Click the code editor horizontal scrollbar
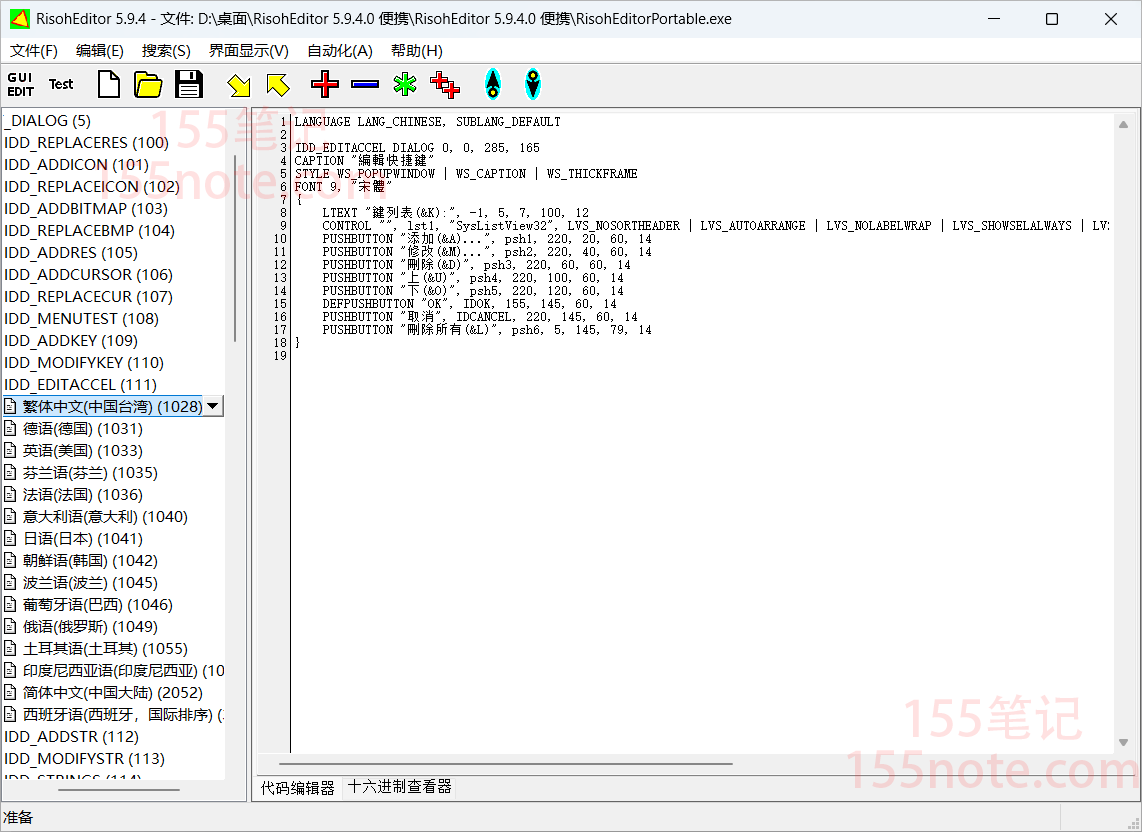This screenshot has height=832, width=1142. coord(500,764)
